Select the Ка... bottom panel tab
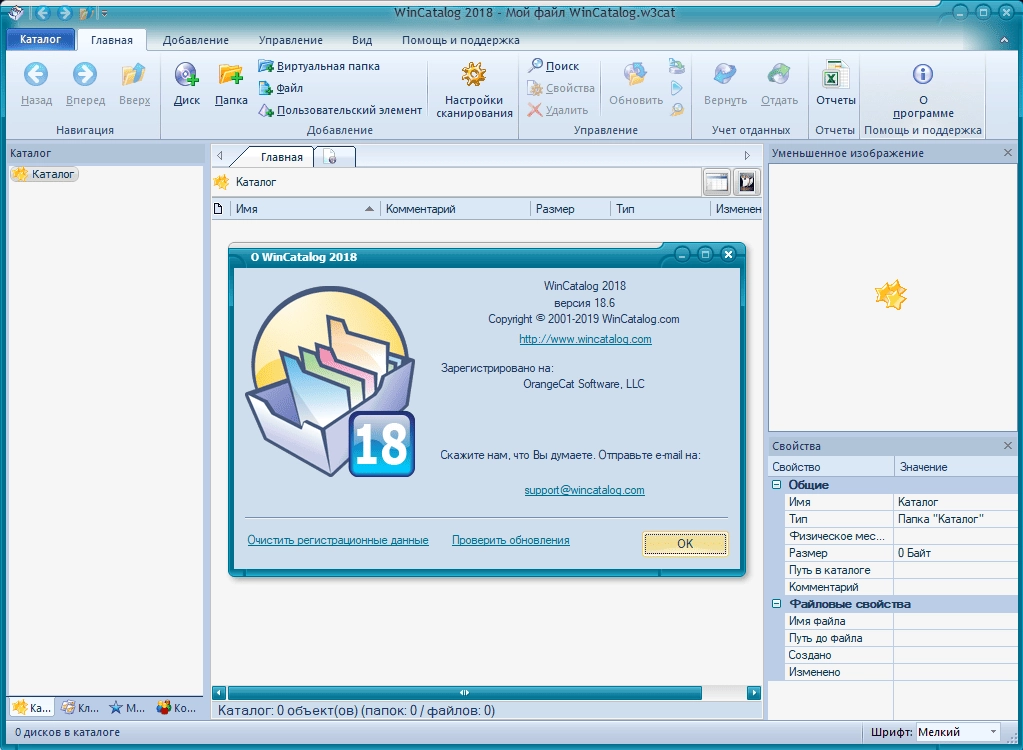 31,707
